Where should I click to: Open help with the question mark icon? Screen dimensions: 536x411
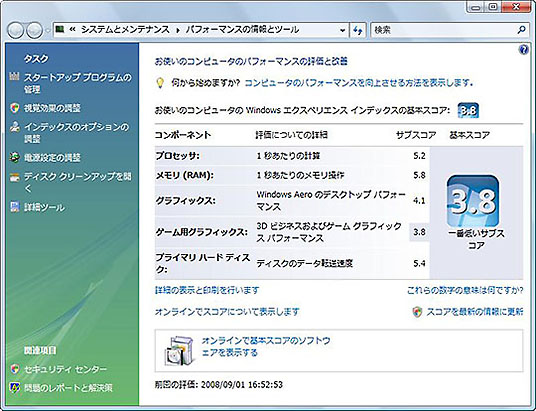coord(523,50)
